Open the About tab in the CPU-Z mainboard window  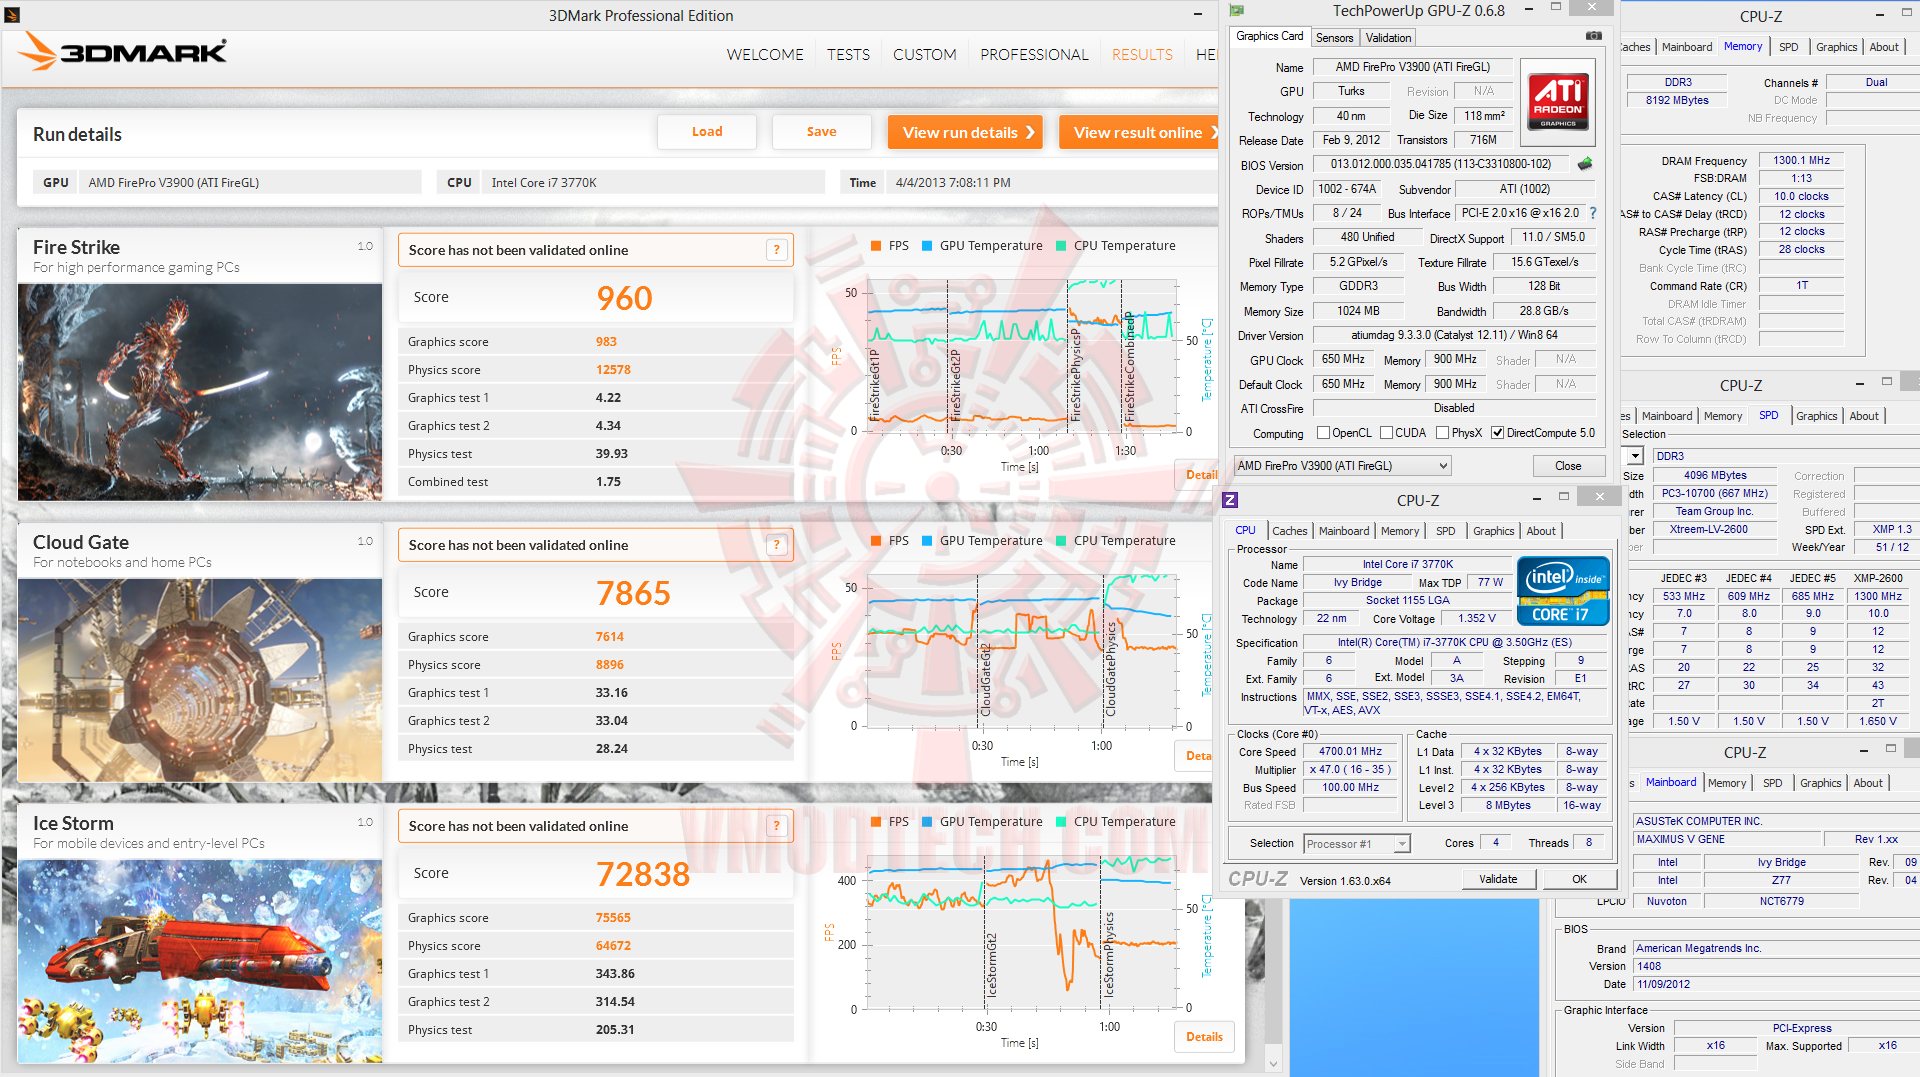(1867, 783)
